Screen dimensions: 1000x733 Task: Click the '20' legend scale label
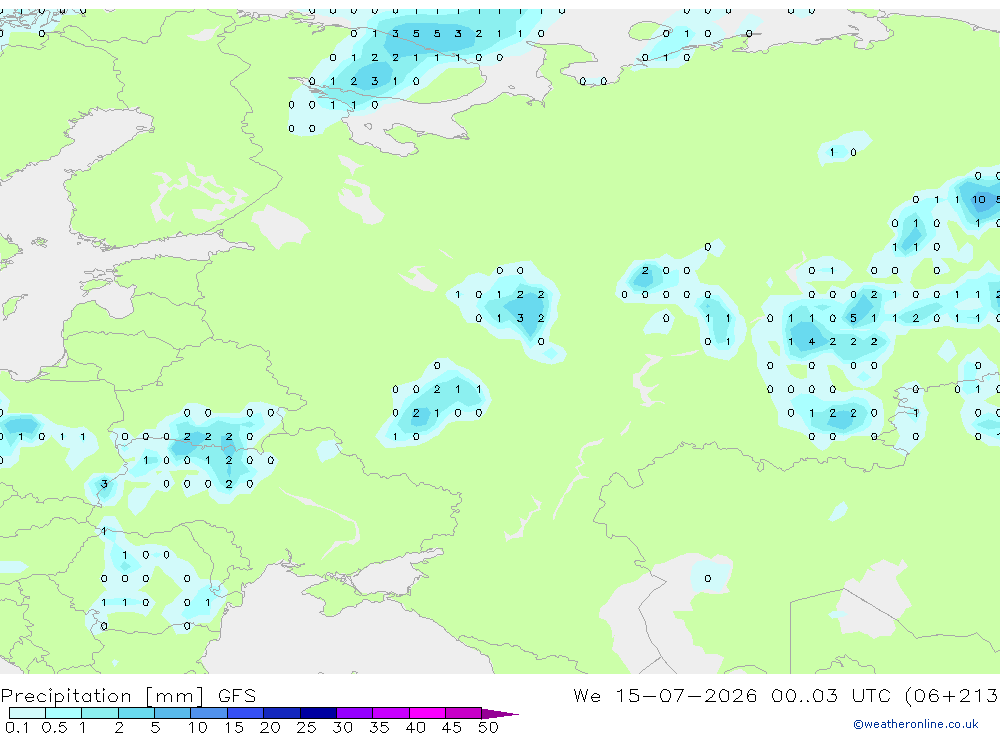point(270,727)
